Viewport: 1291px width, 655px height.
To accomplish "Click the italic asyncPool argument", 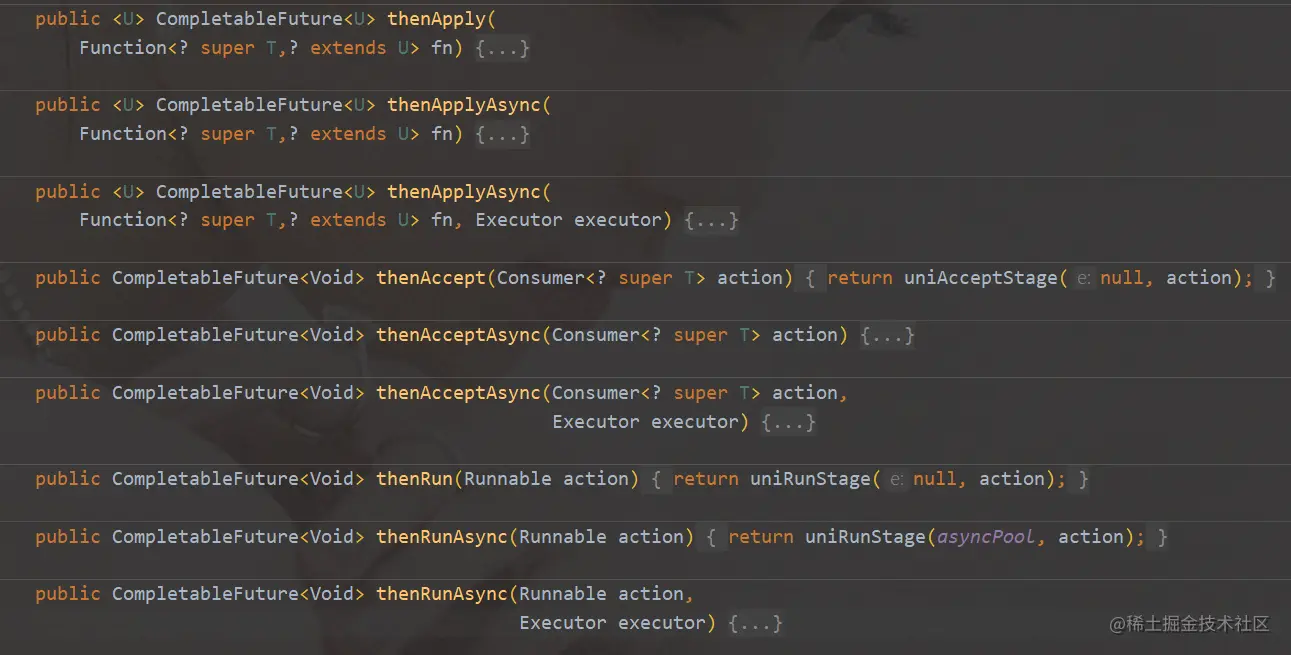I will tap(986, 537).
